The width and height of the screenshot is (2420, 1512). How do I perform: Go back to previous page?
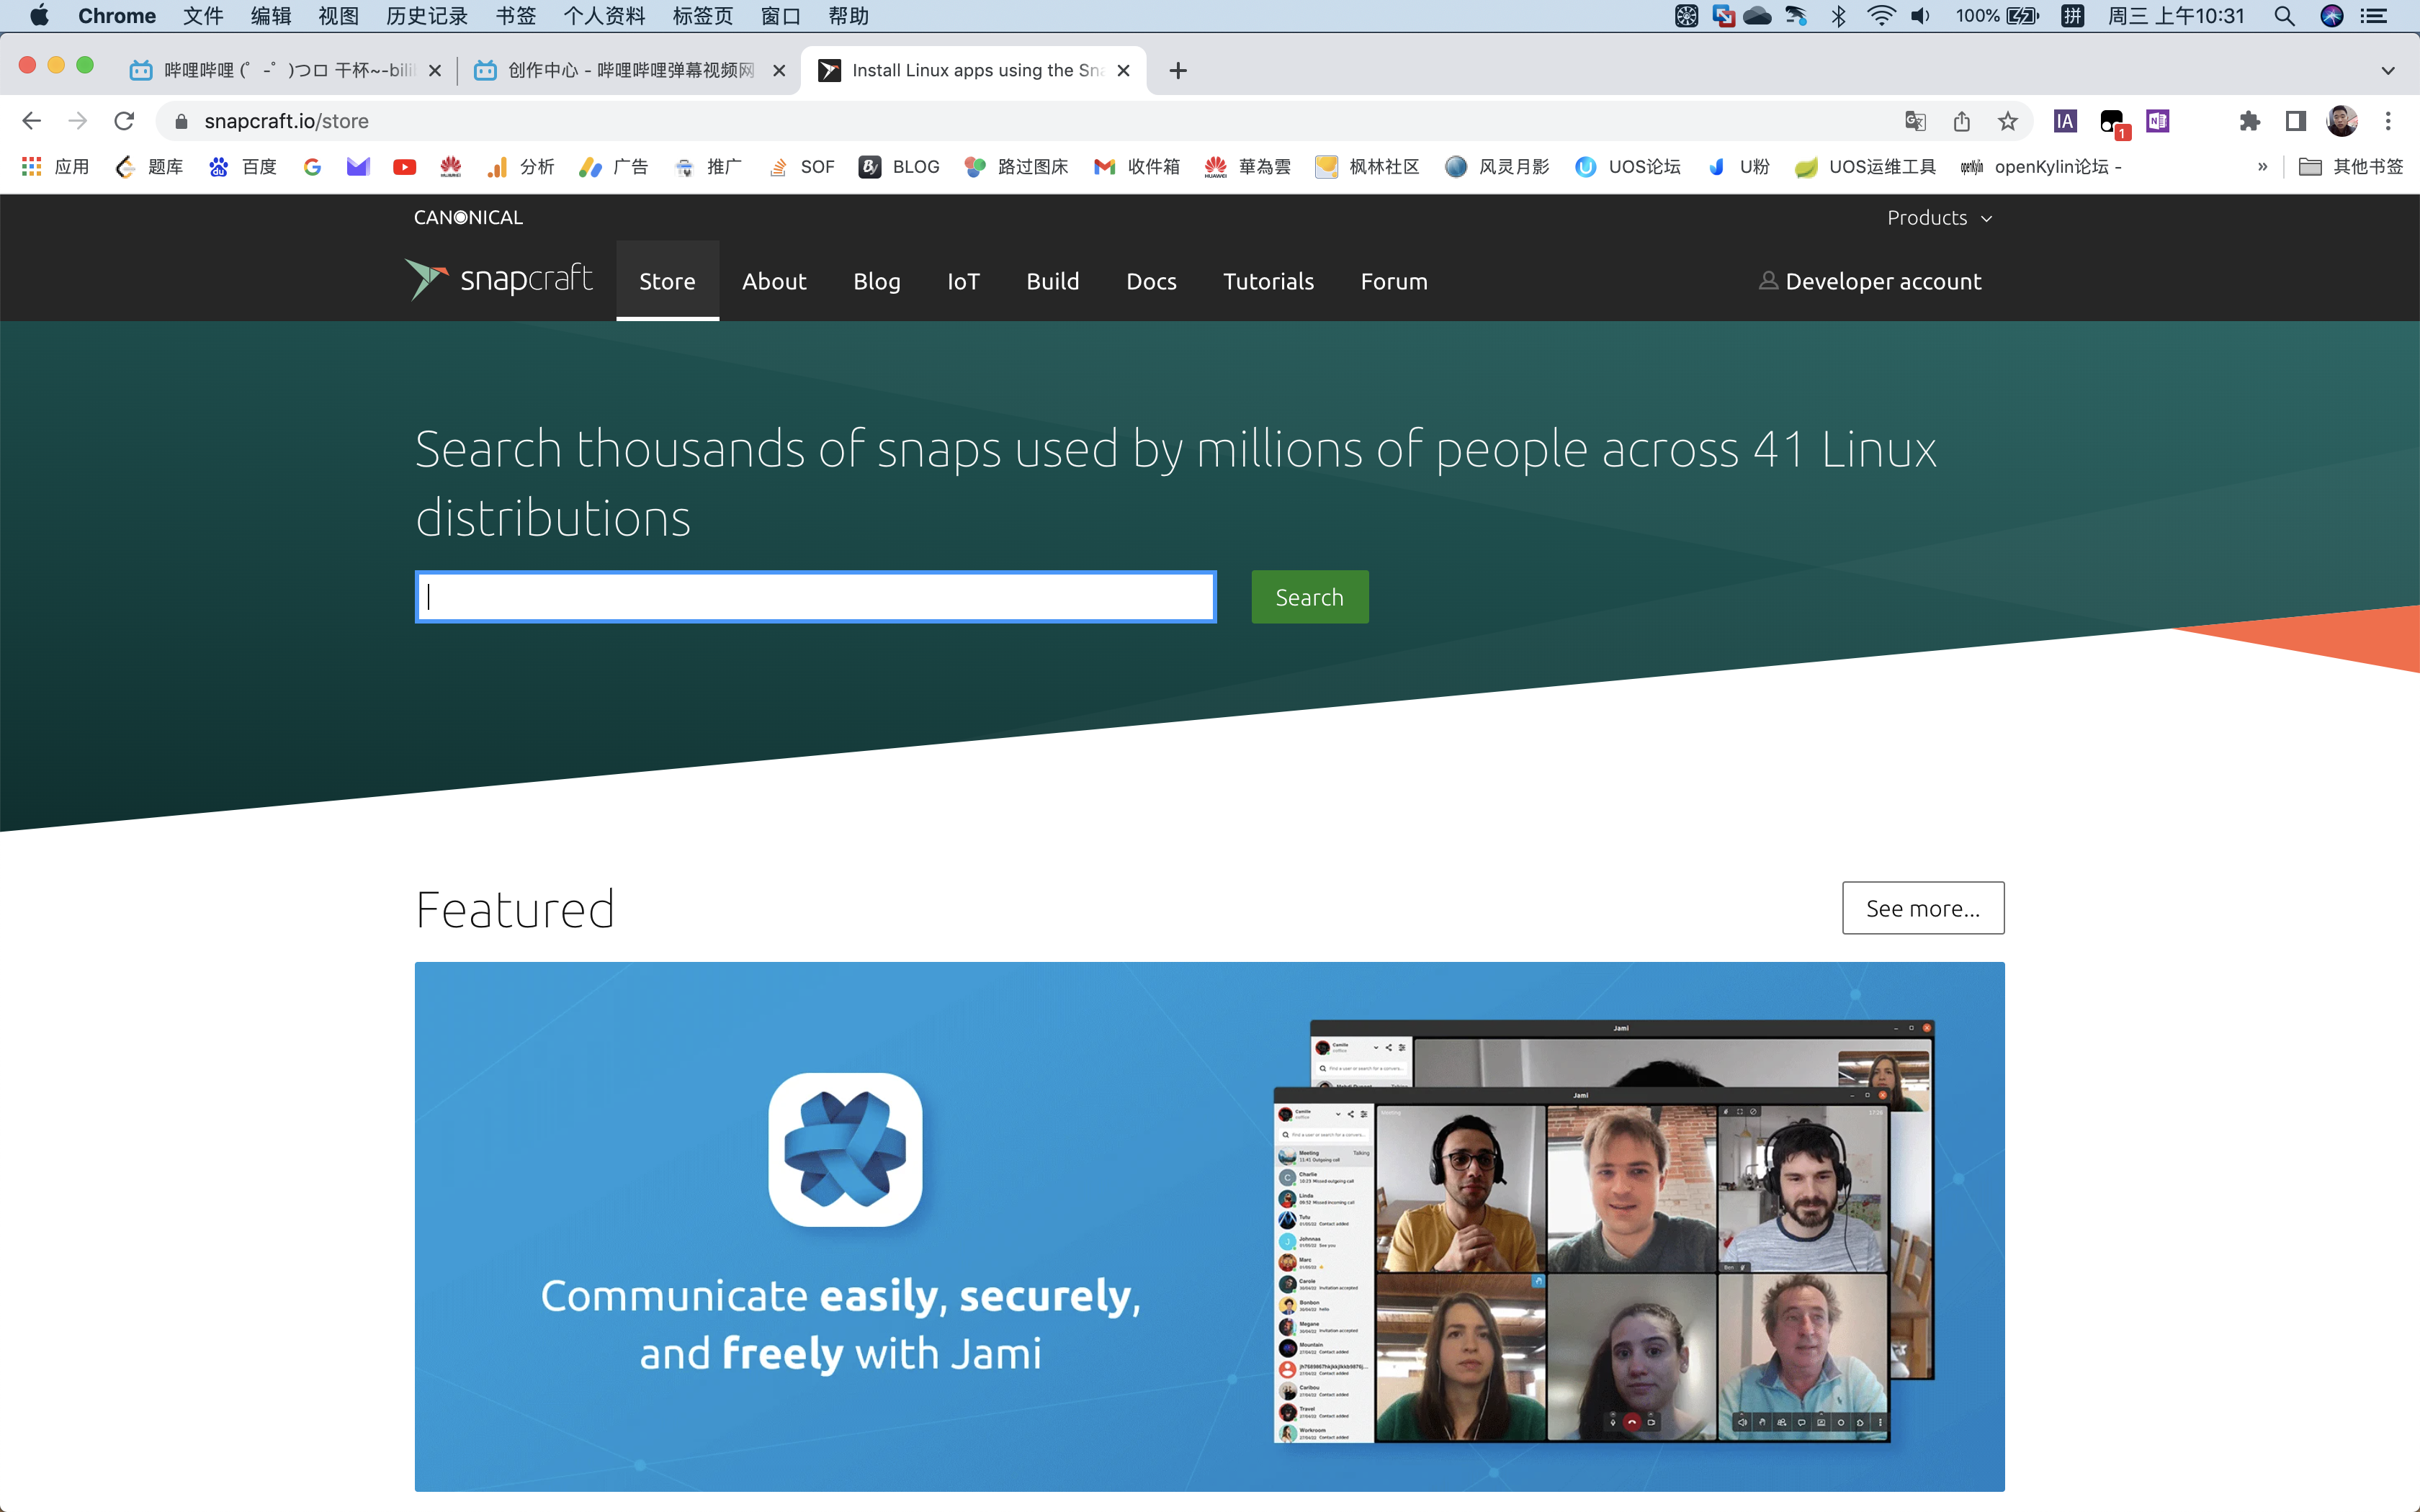(31, 121)
